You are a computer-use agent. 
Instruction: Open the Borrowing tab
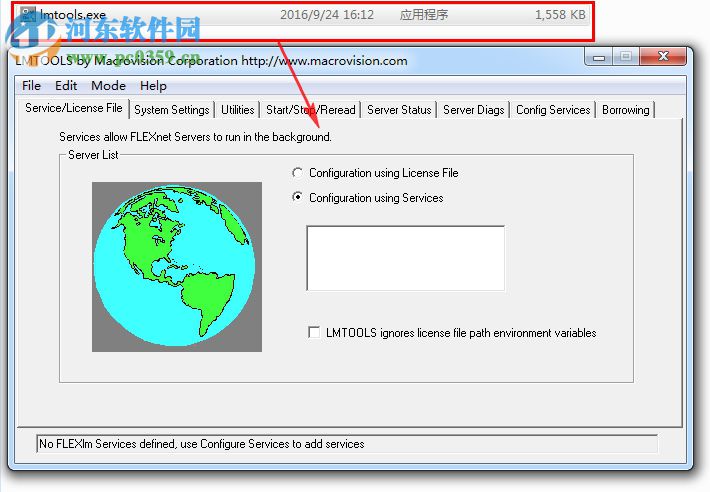click(x=626, y=110)
